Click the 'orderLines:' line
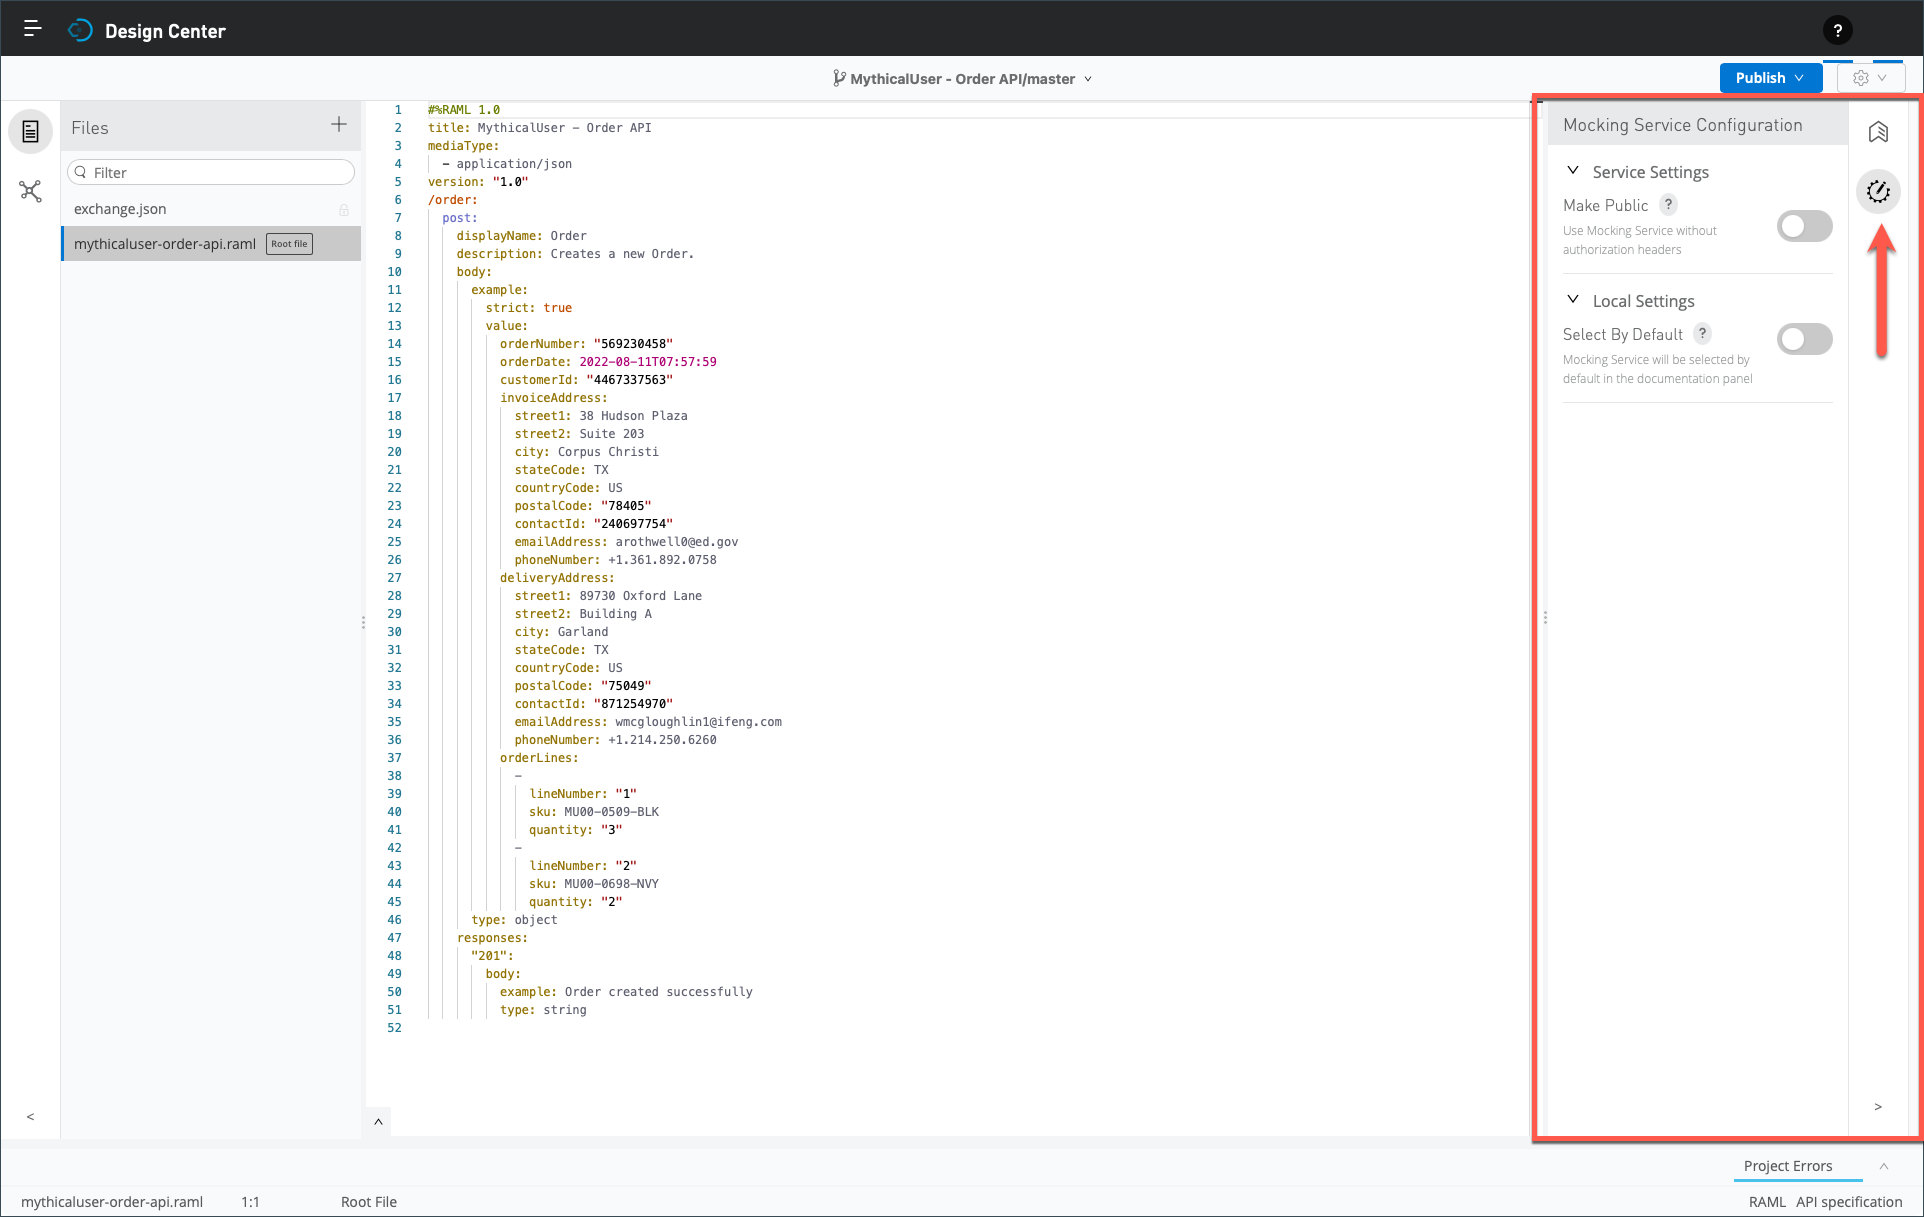1924x1217 pixels. 539,758
